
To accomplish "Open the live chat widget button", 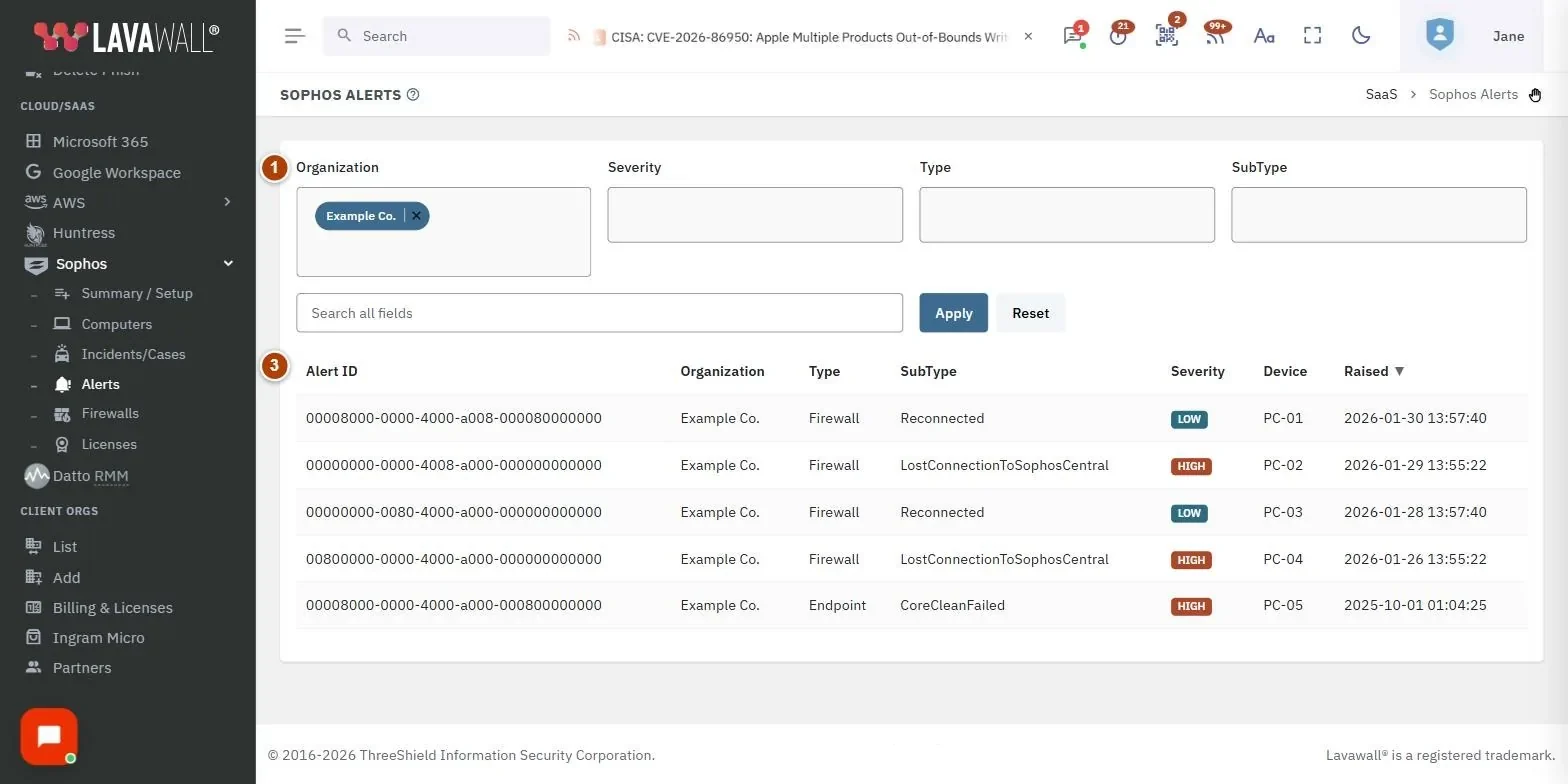I will coord(49,737).
